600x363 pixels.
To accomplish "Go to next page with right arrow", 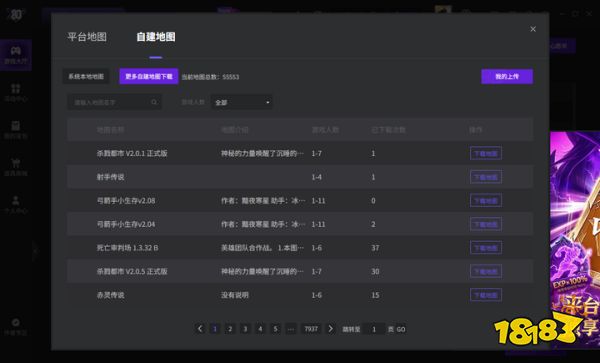I will pos(331,329).
